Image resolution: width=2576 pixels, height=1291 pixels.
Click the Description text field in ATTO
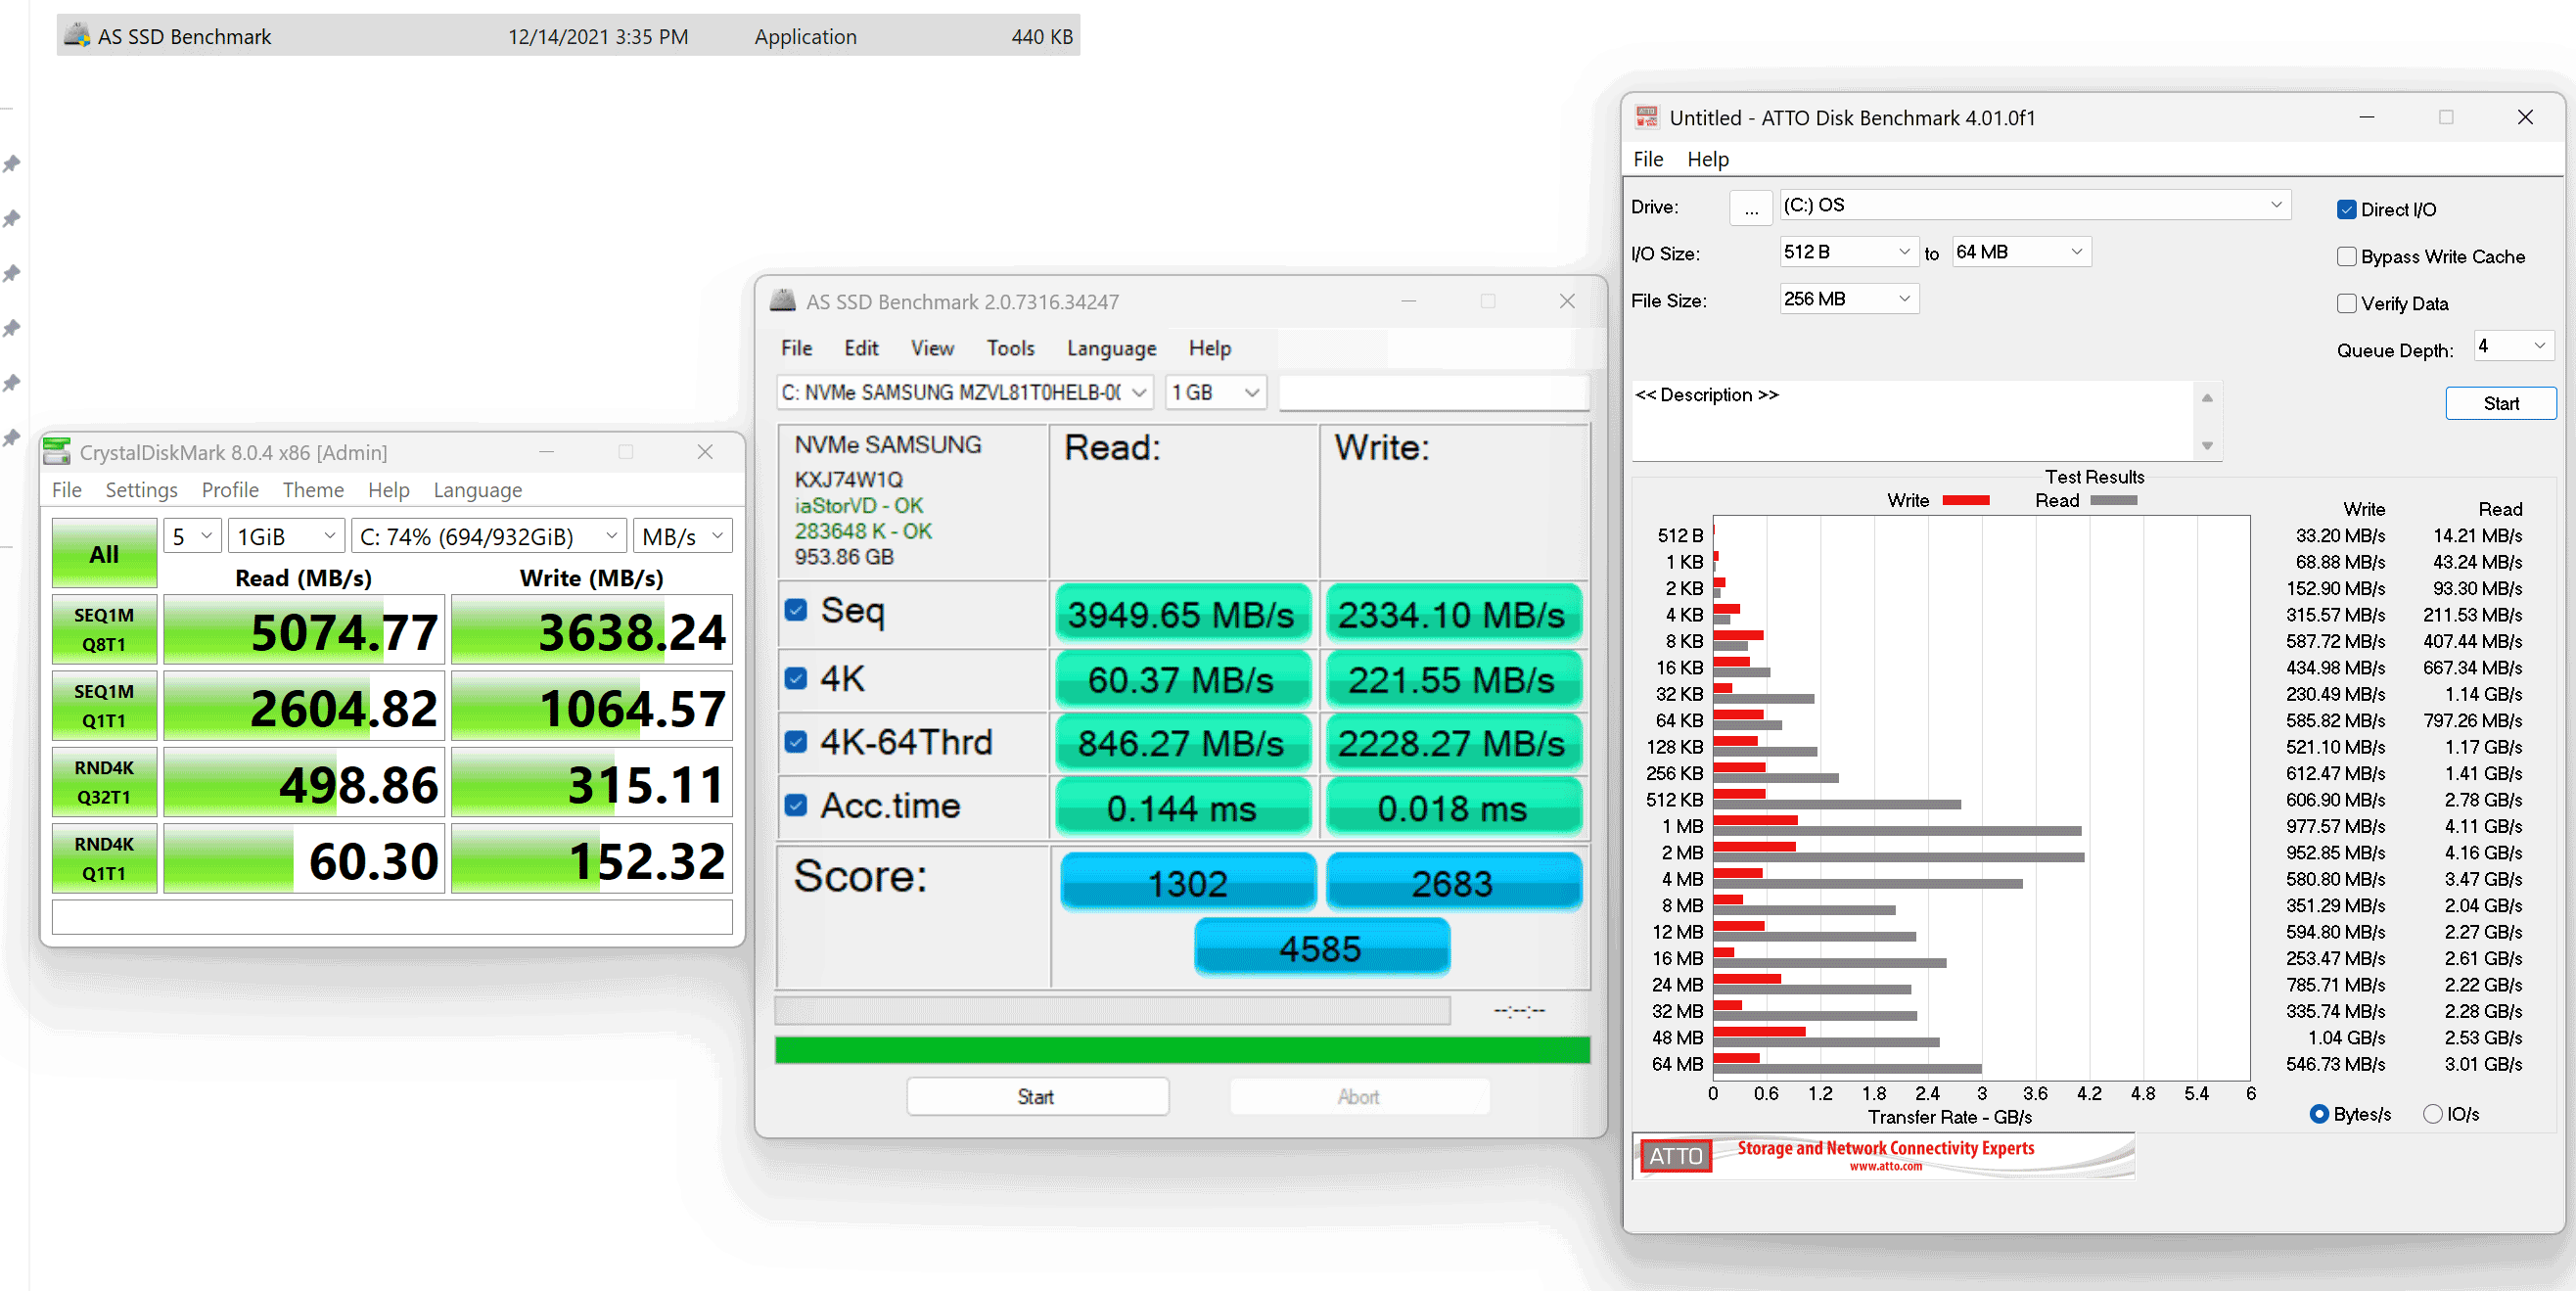point(1913,420)
